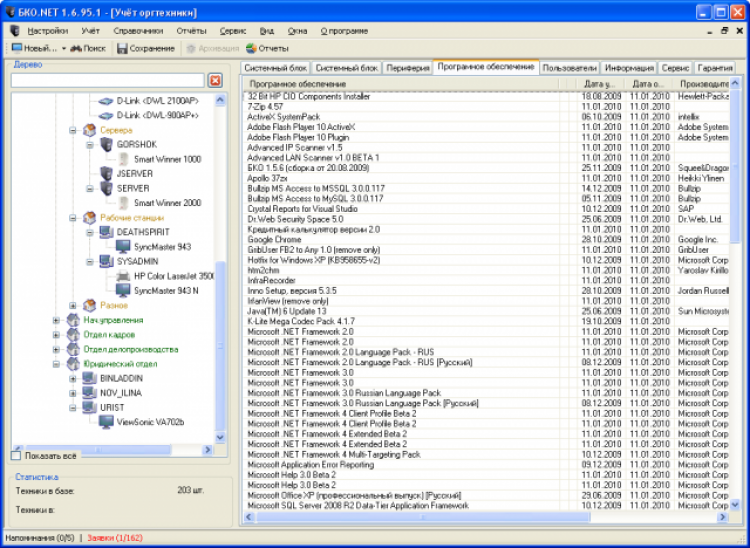Select the SyncMaster 943 N monitor icon
This screenshot has width=750, height=548.
pos(123,290)
